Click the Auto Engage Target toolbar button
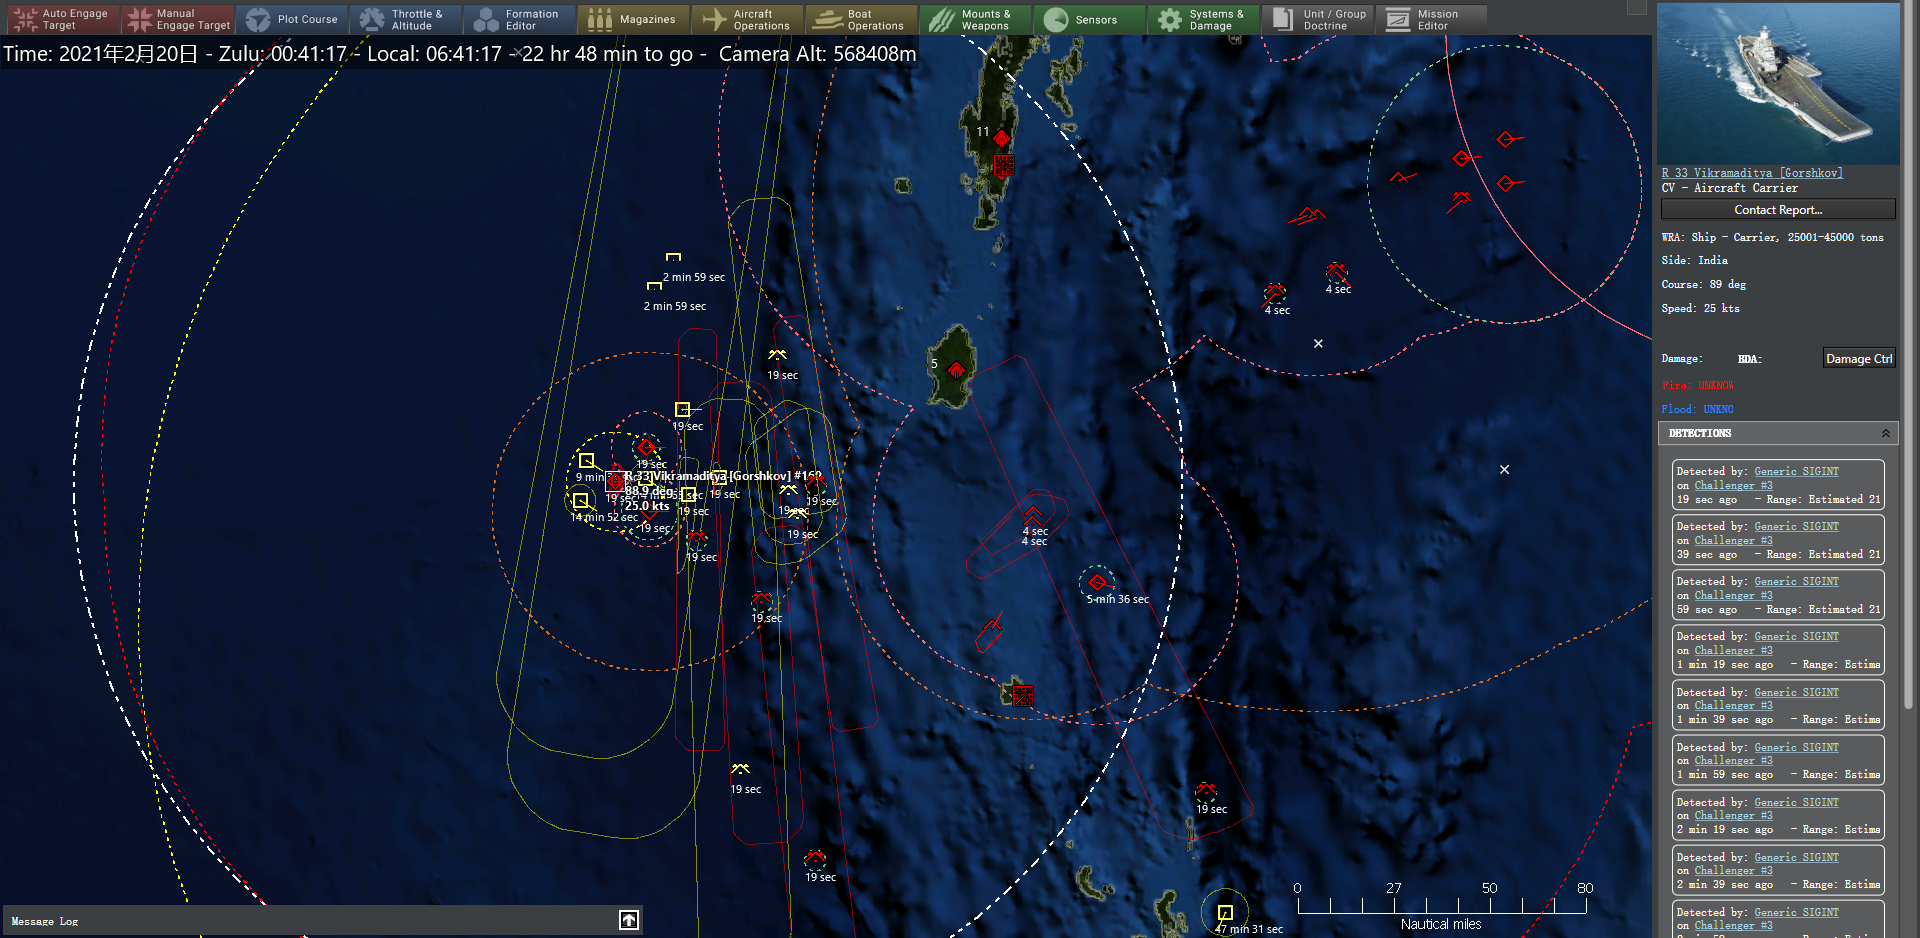Viewport: 1920px width, 938px height. point(64,19)
